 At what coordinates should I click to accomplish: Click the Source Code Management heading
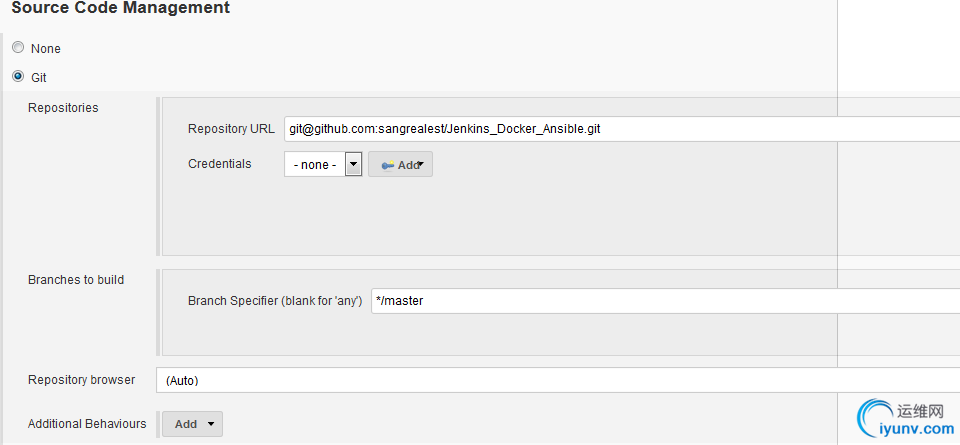121,8
